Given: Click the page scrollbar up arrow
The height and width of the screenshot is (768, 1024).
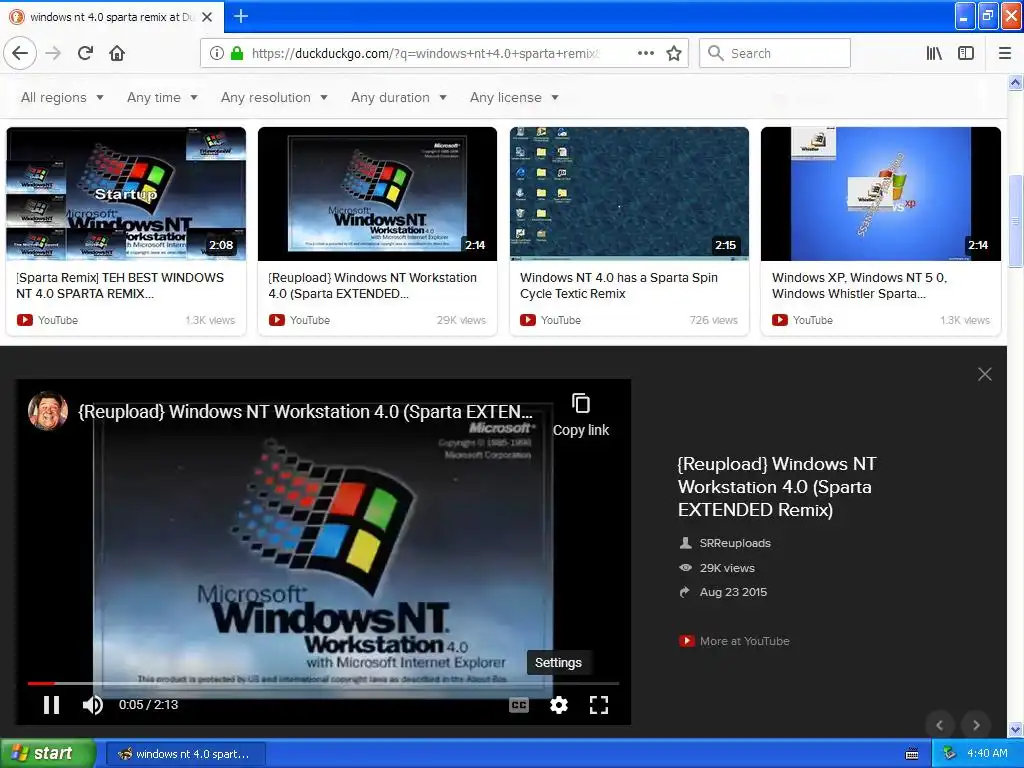Looking at the screenshot, I should [x=1016, y=82].
